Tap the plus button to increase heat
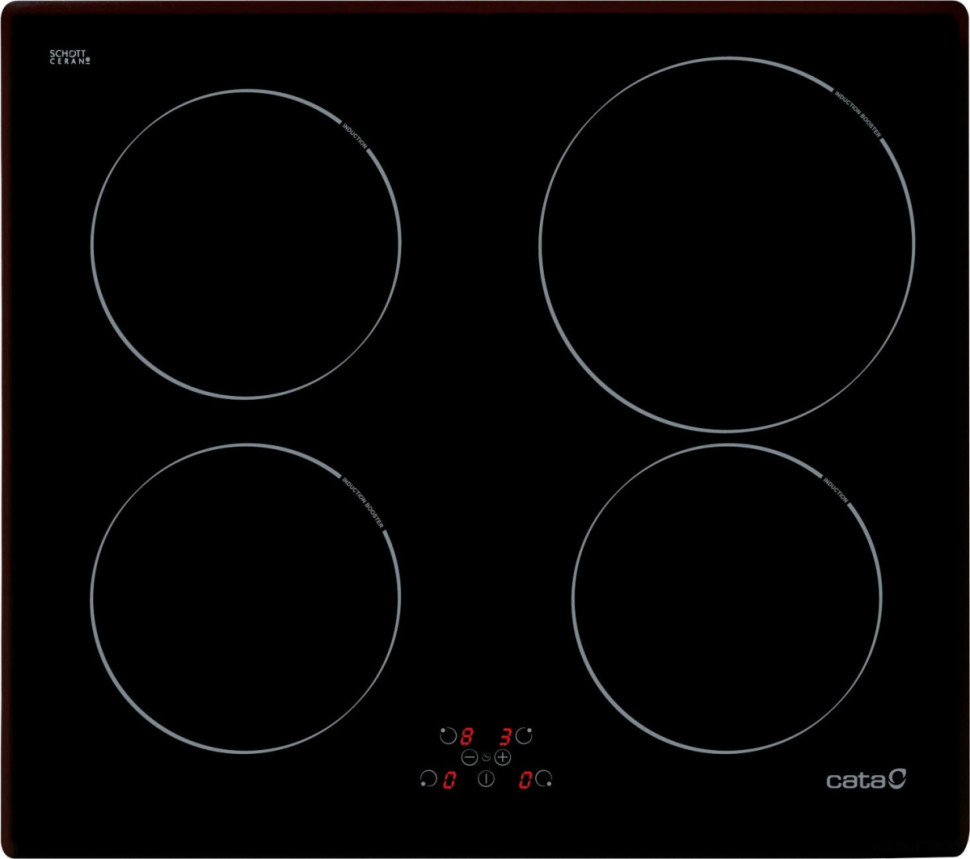970x859 pixels. coord(503,758)
